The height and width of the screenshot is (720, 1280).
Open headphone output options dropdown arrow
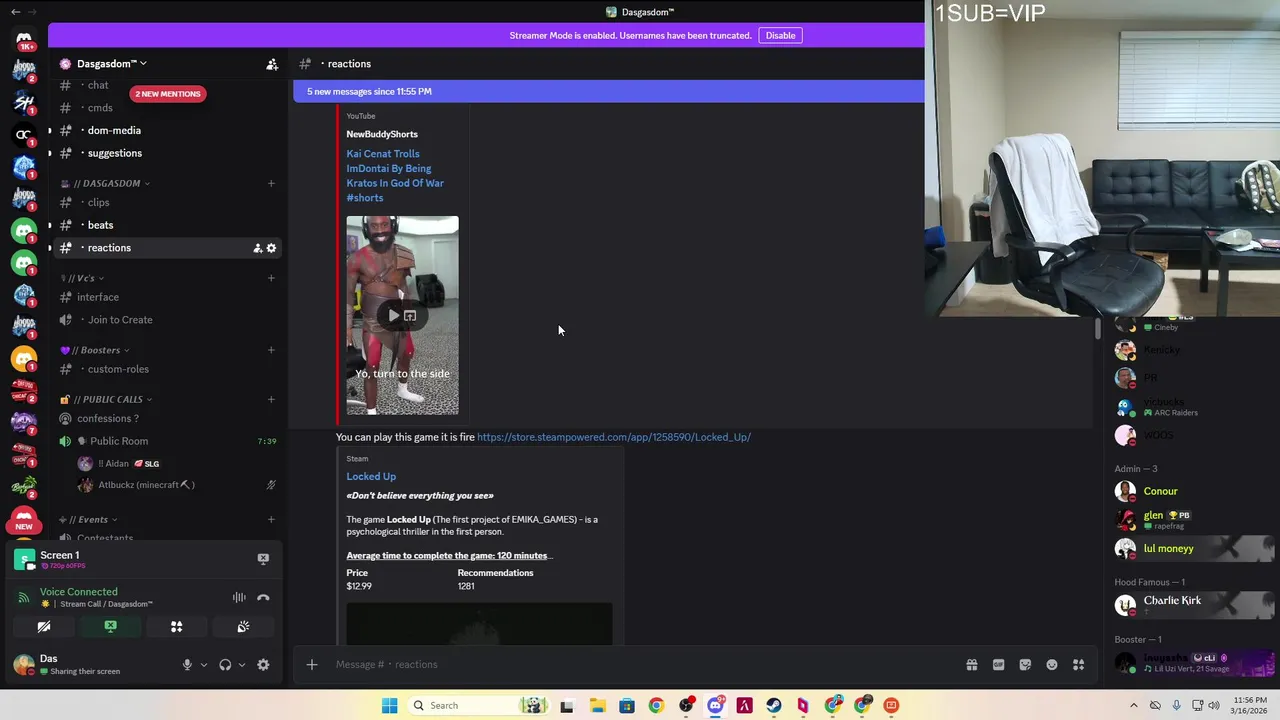pyautogui.click(x=241, y=665)
